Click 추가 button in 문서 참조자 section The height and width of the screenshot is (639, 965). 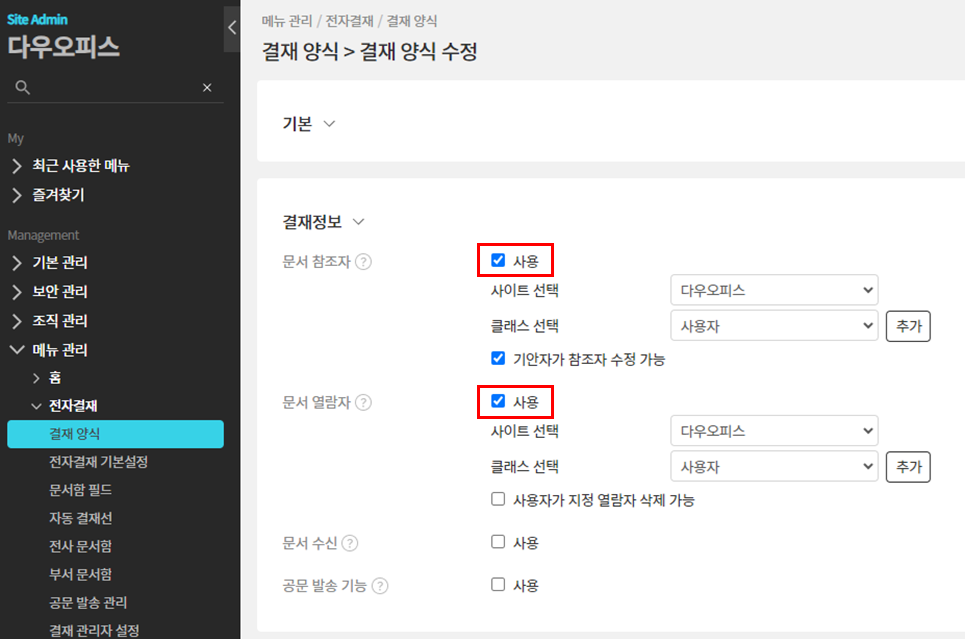[908, 326]
